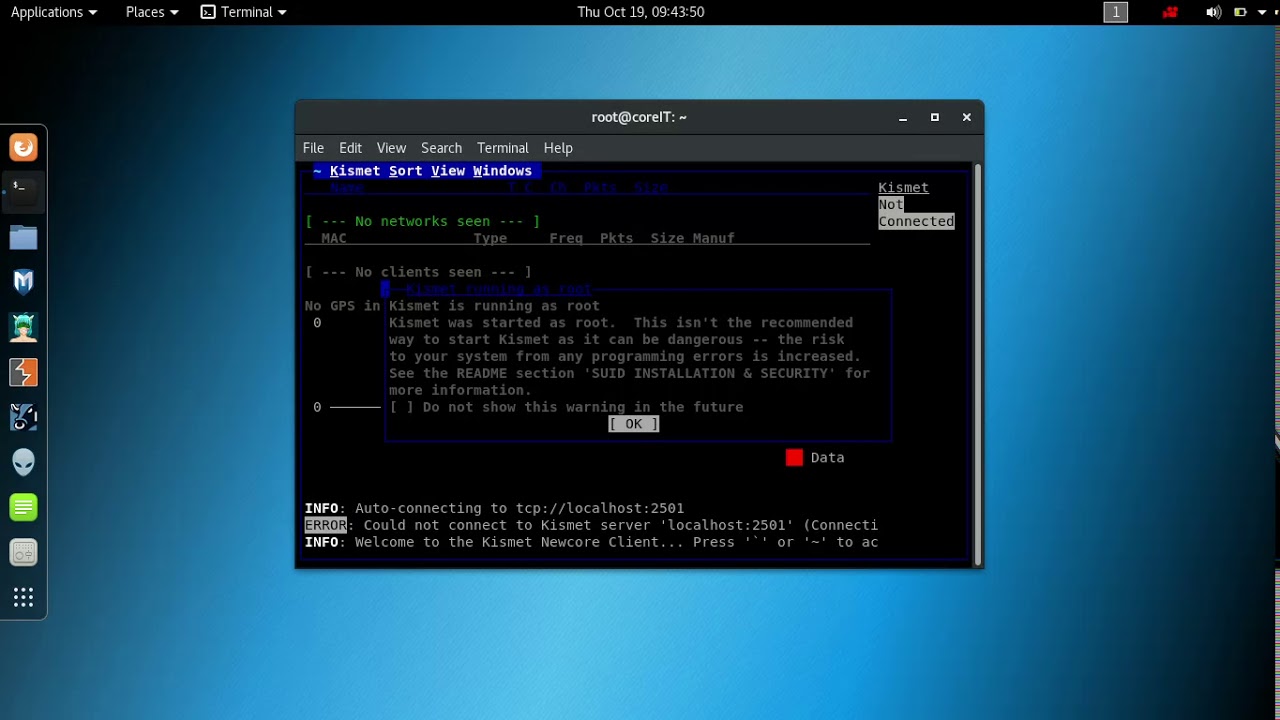This screenshot has height=720, width=1280.
Task: Open Kismet's View menu in blue bar
Action: pos(448,171)
